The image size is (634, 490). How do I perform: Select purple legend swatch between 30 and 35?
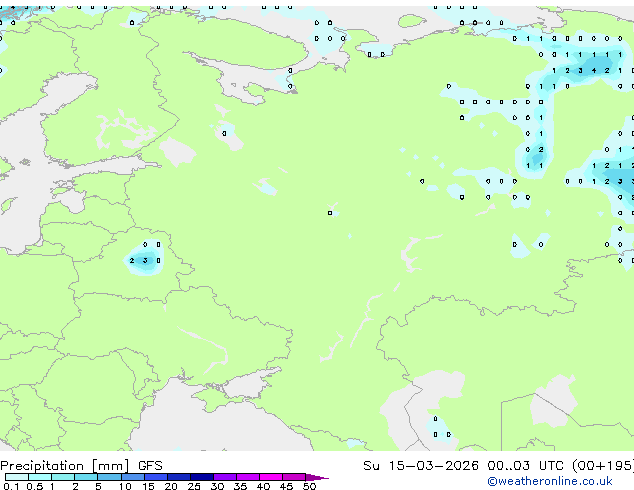[225, 477]
